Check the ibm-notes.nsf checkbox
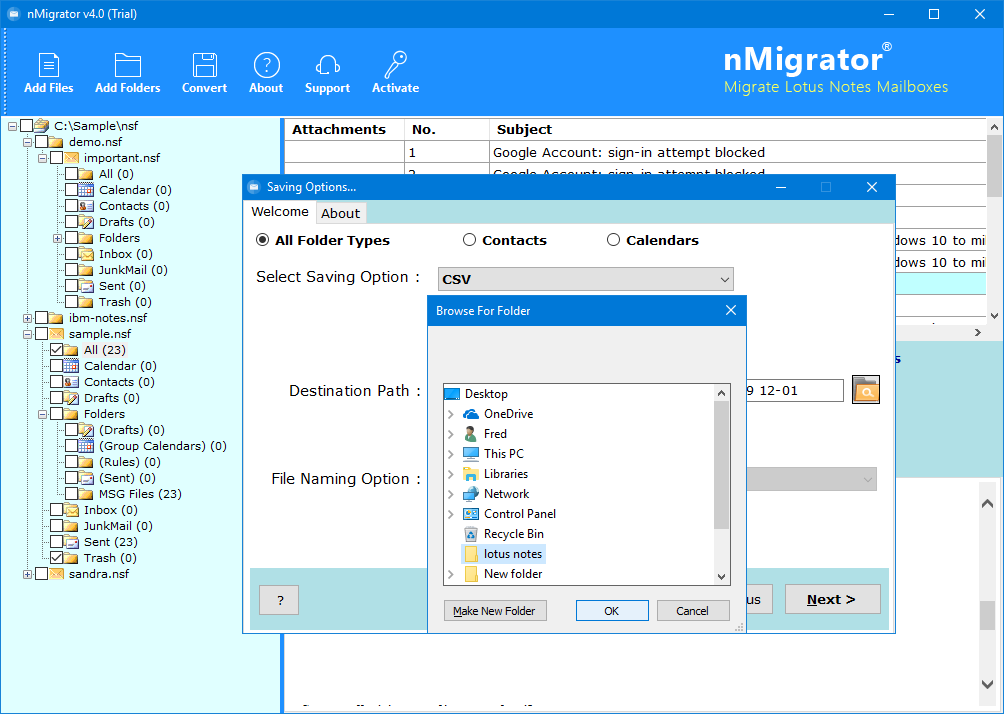Image resolution: width=1004 pixels, height=714 pixels. pyautogui.click(x=42, y=318)
